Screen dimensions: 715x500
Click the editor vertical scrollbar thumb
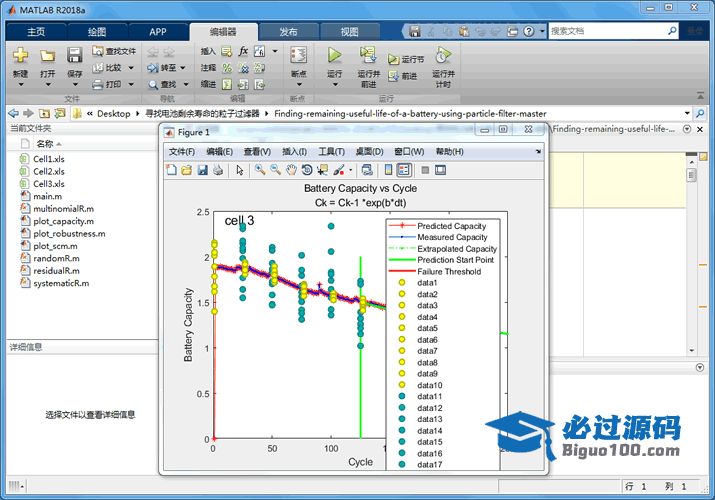pos(692,175)
